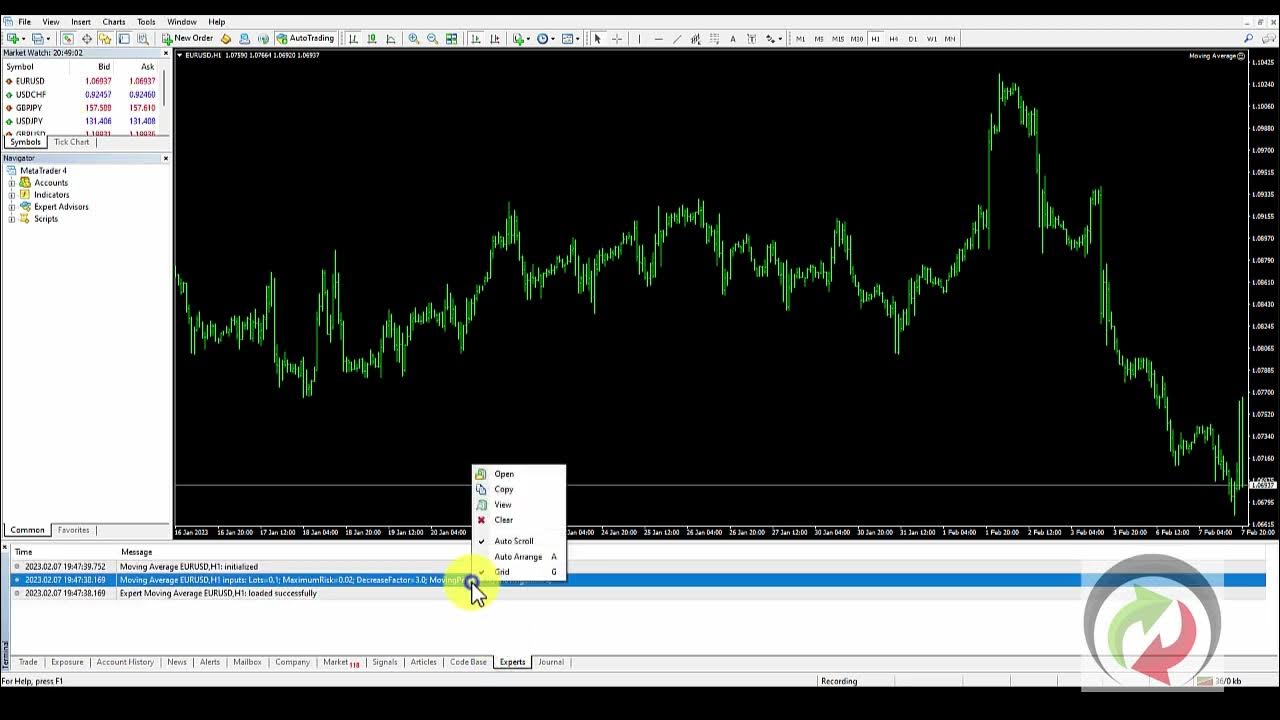Select the 'loaded successfully' log row
Screen dimensions: 1280x720
[638, 593]
